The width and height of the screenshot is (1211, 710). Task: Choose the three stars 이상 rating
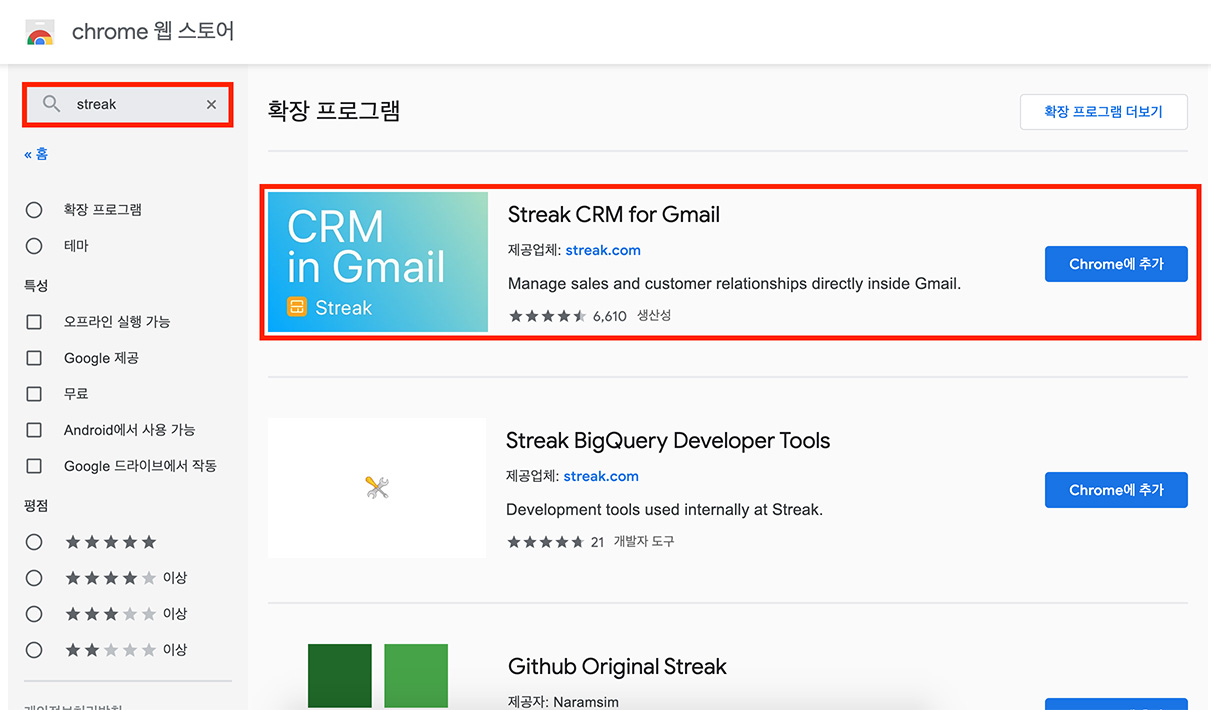pos(34,614)
